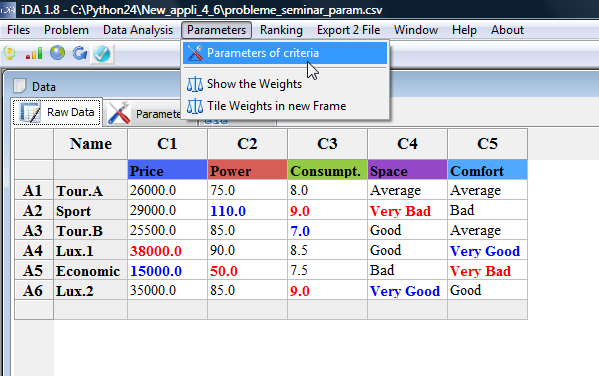Select row header A2
Image resolution: width=599 pixels, height=376 pixels.
point(34,211)
